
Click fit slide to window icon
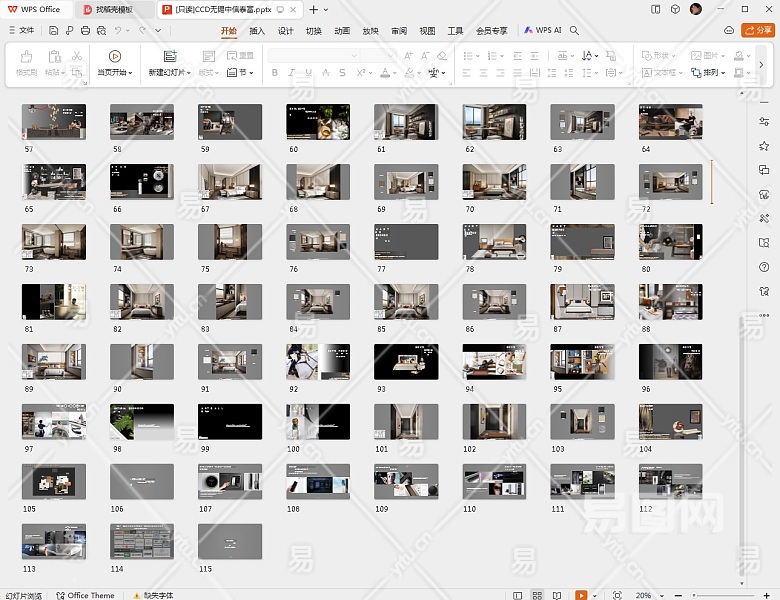click(x=616, y=595)
